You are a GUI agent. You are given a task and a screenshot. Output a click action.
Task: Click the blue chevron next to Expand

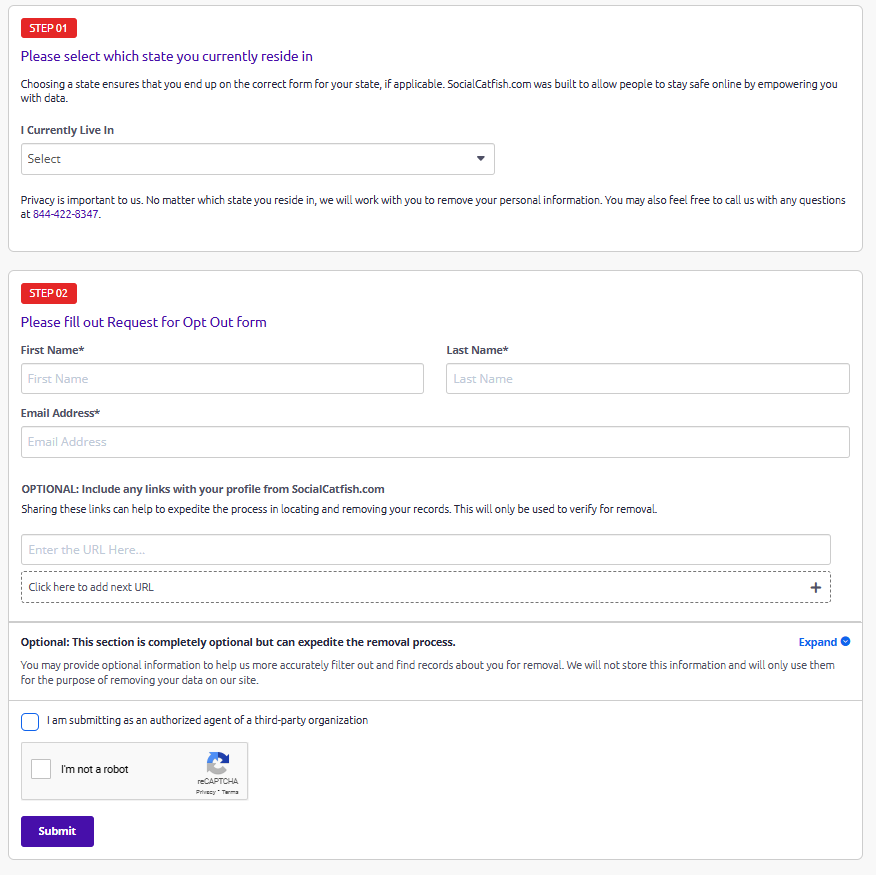pyautogui.click(x=846, y=641)
